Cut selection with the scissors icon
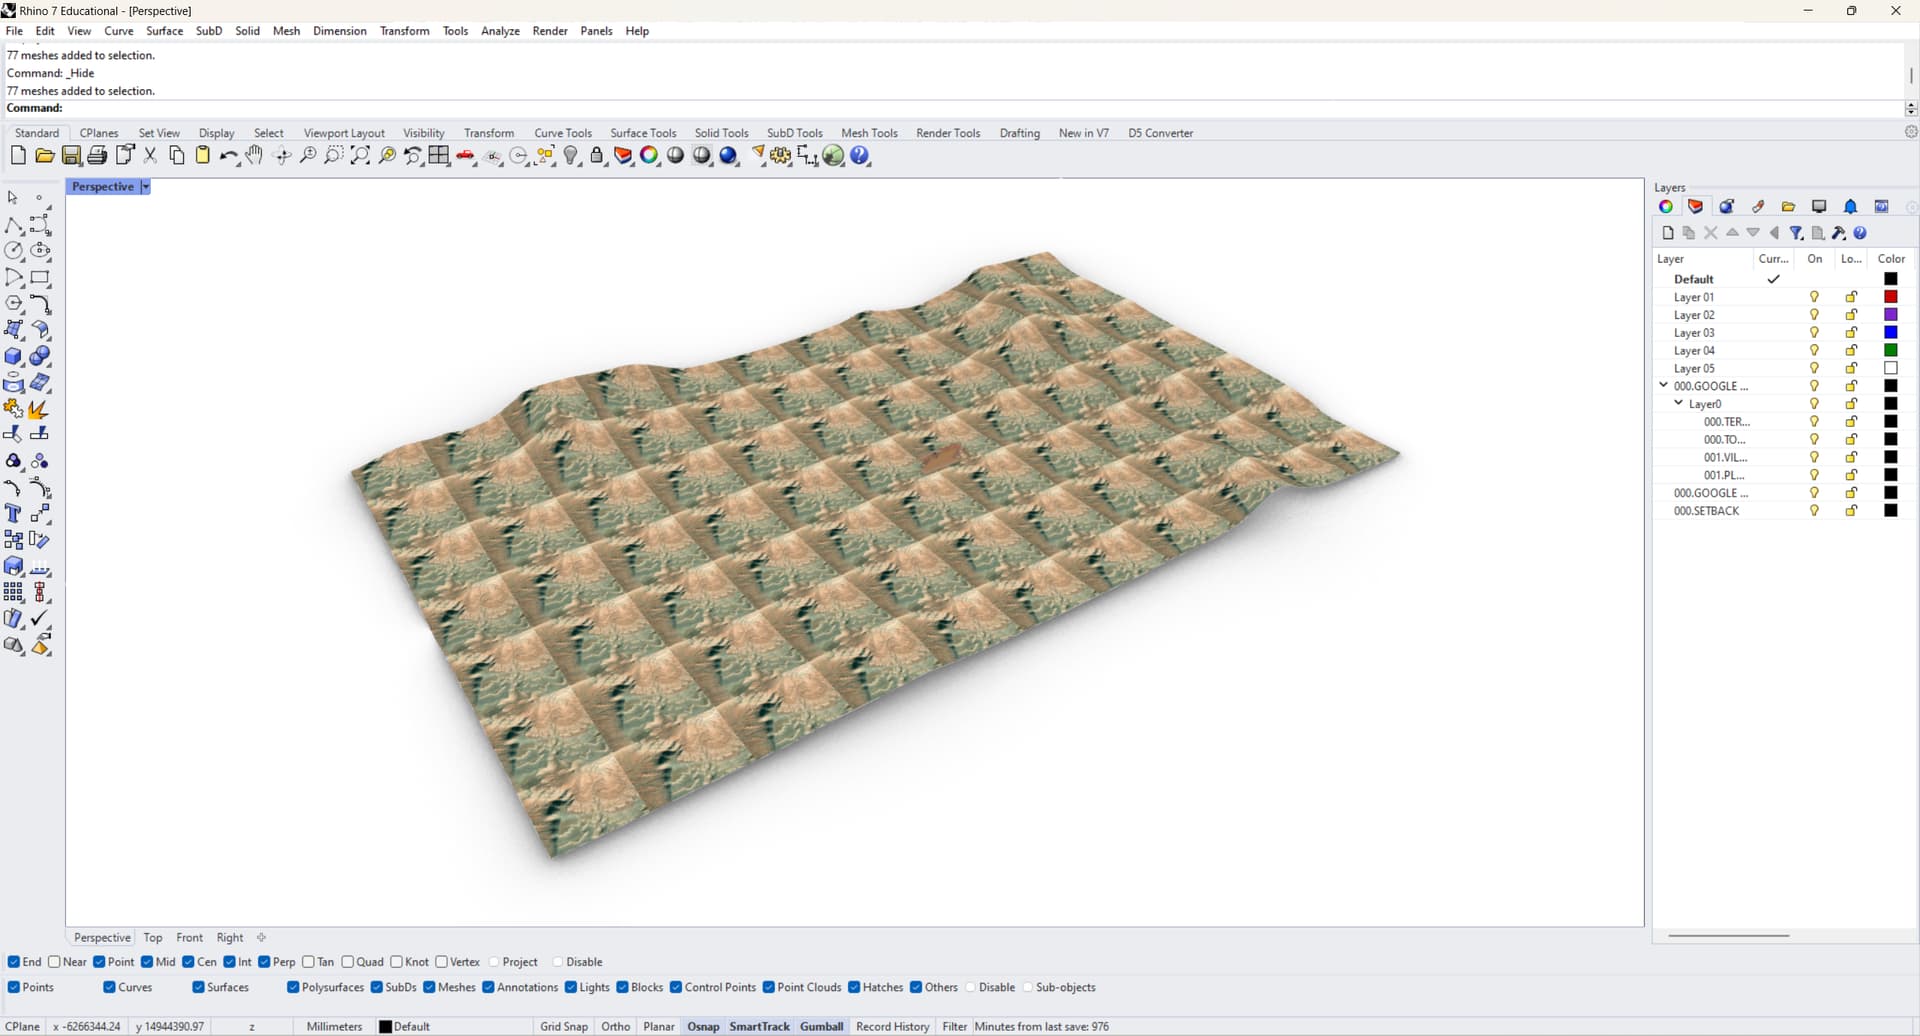 [x=151, y=155]
